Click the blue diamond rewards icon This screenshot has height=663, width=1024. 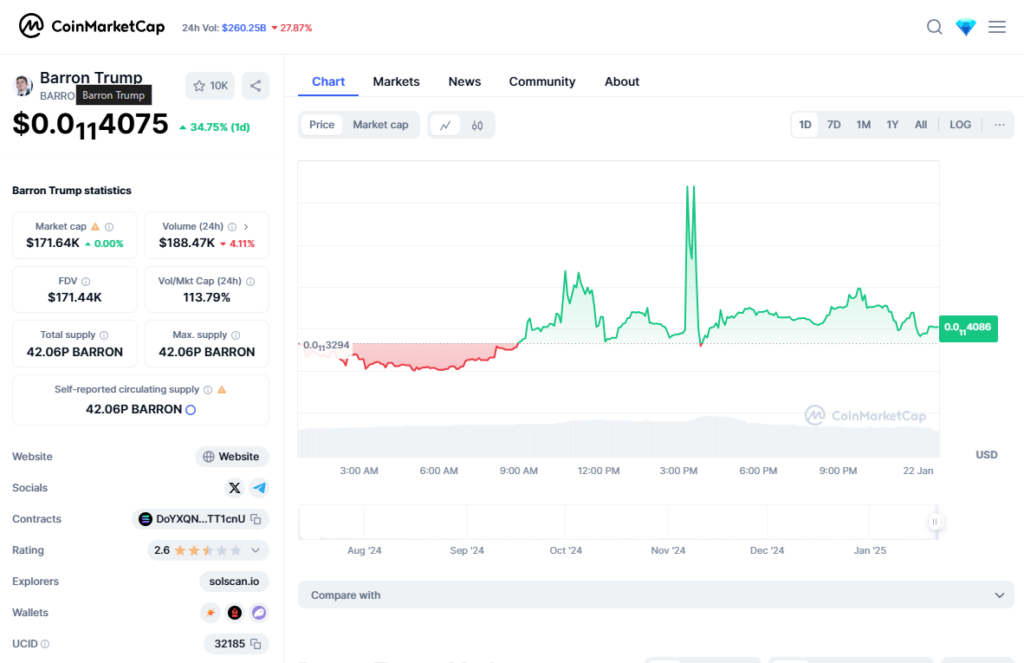point(966,27)
